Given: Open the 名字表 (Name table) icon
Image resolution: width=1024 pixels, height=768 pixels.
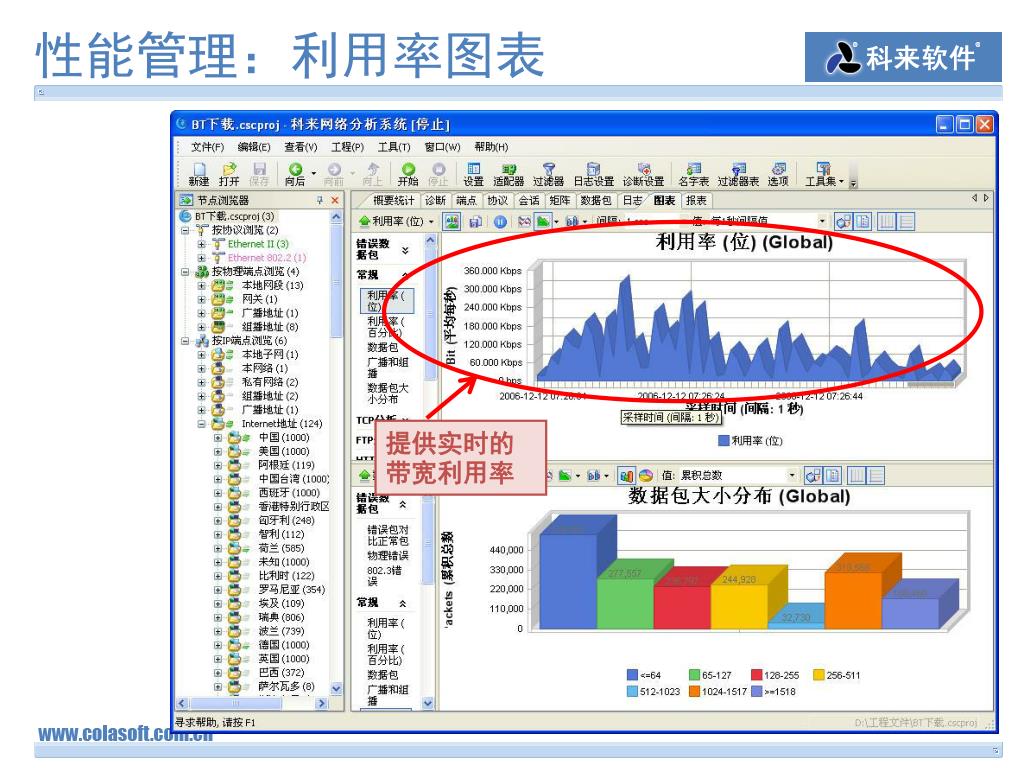Looking at the screenshot, I should pyautogui.click(x=694, y=175).
